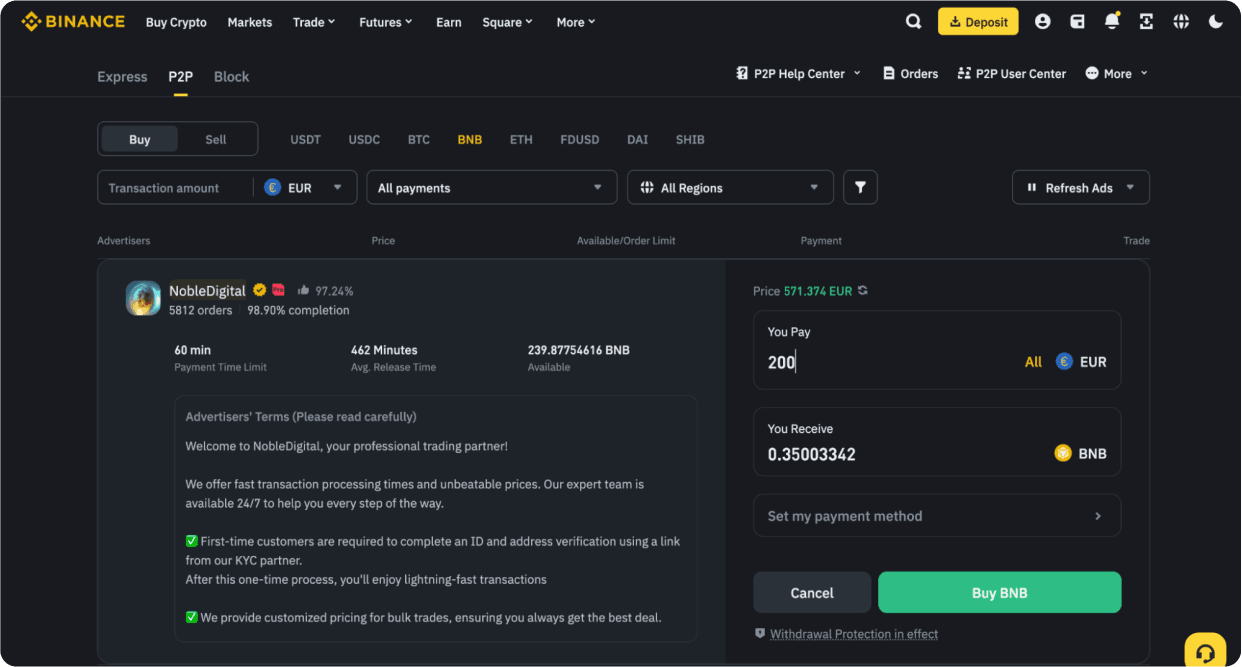The width and height of the screenshot is (1242, 667).
Task: Click the app download QR icon
Action: [x=1146, y=21]
